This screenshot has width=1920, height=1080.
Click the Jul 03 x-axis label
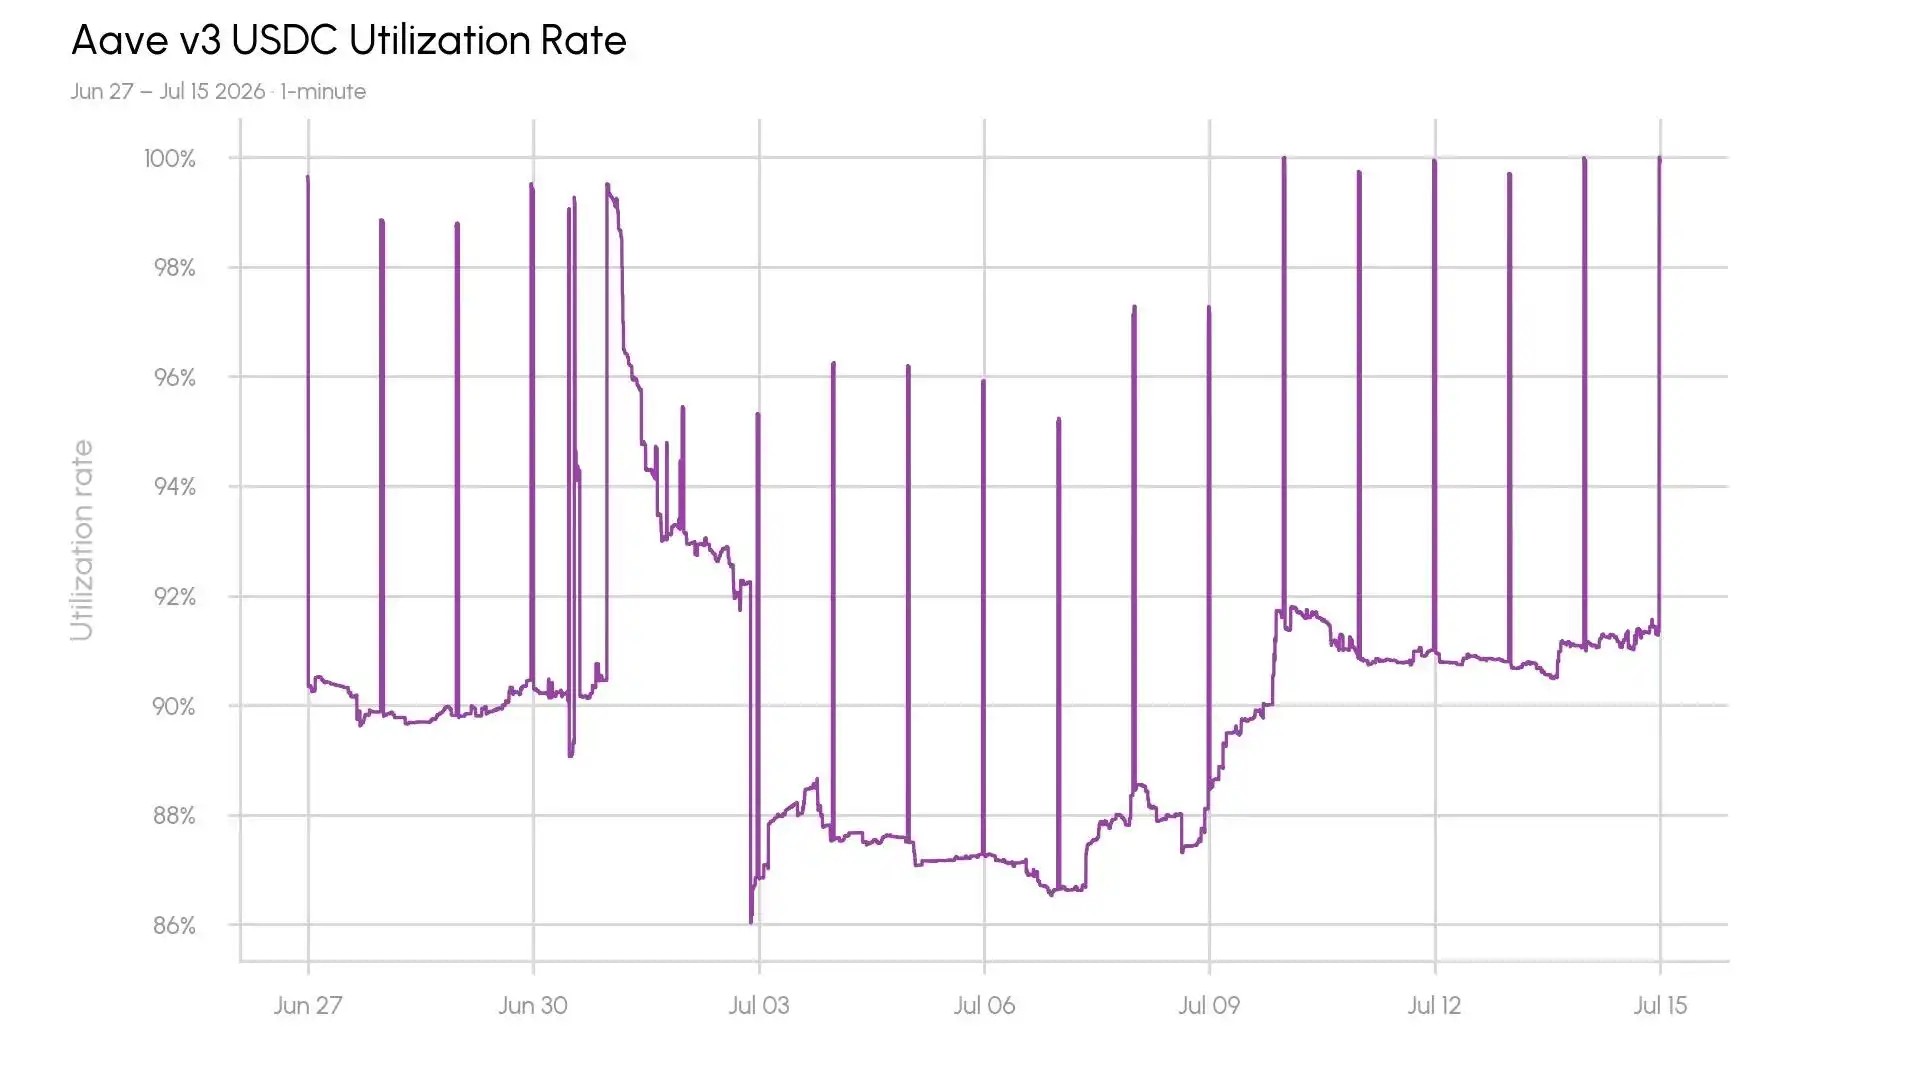pyautogui.click(x=759, y=1005)
